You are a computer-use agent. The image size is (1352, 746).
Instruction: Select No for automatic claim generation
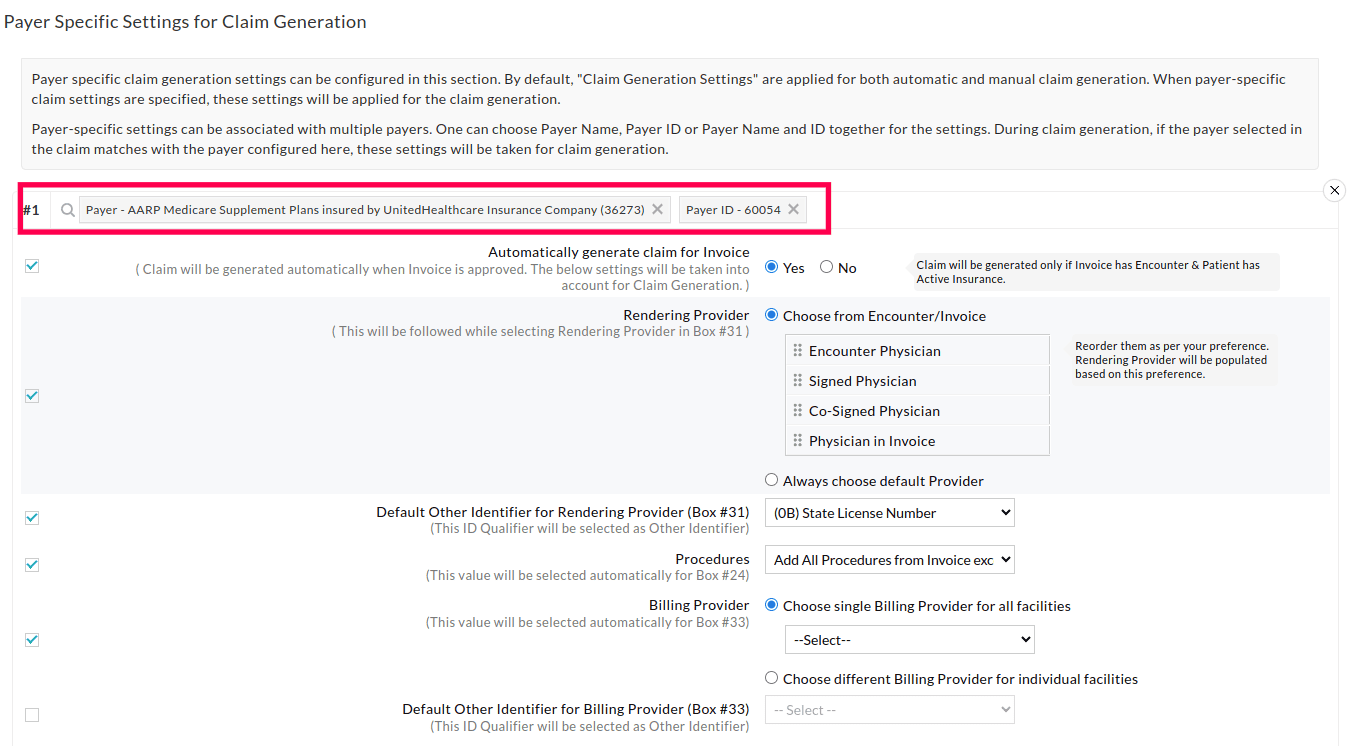click(826, 267)
